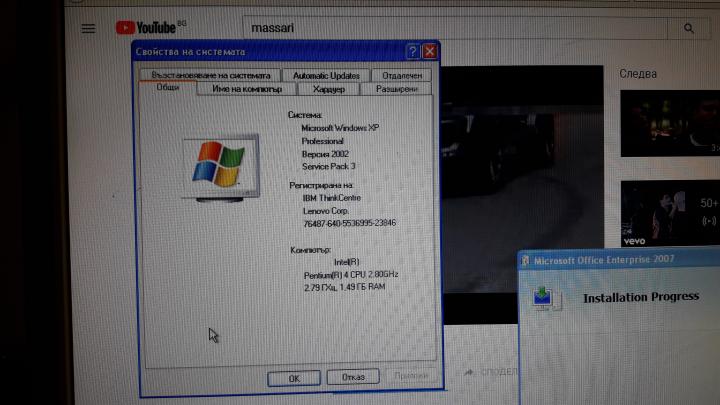The image size is (720, 405).
Task: Click the Installation Progress heading
Action: 641,298
